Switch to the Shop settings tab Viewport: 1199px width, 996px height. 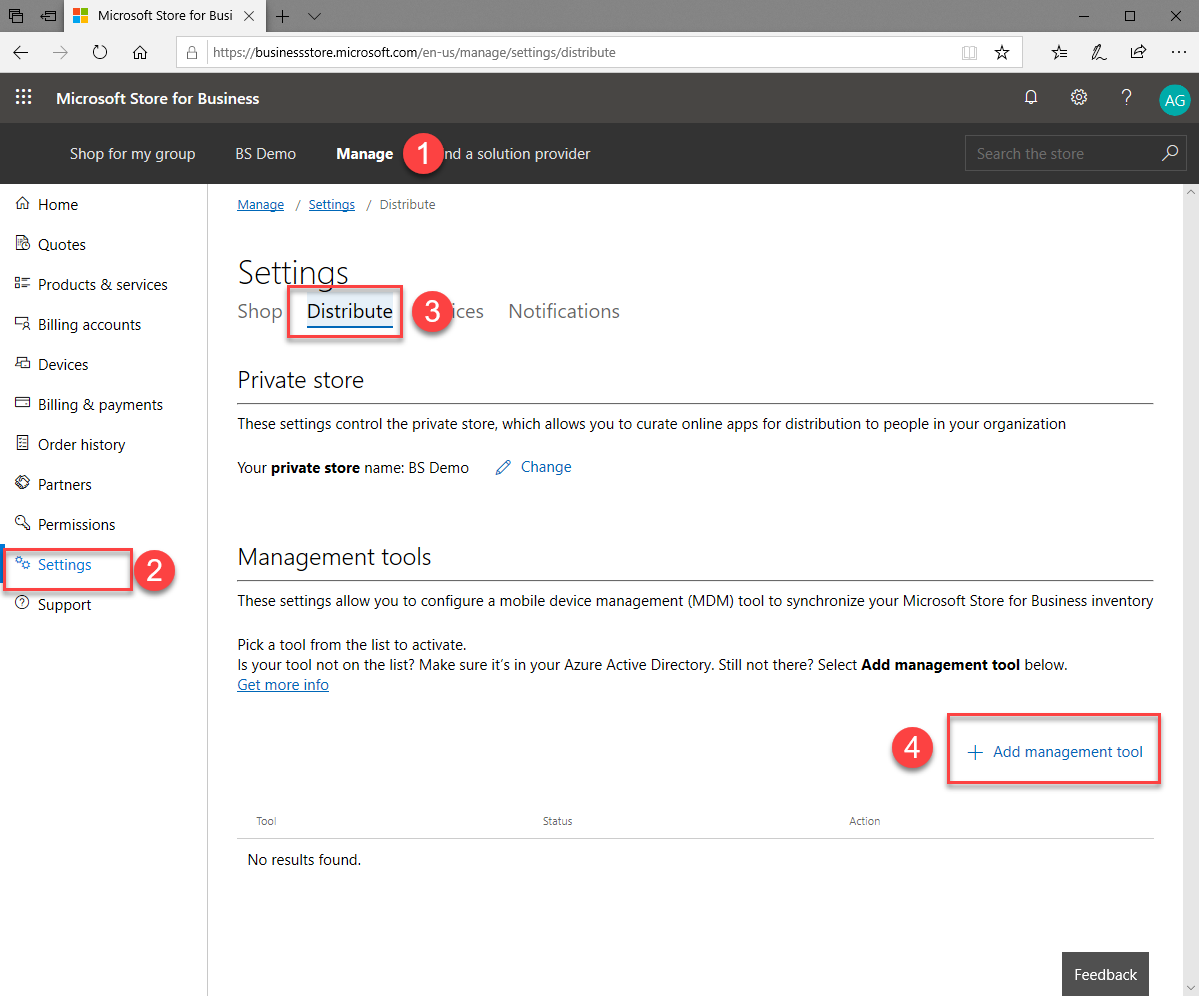pos(260,311)
